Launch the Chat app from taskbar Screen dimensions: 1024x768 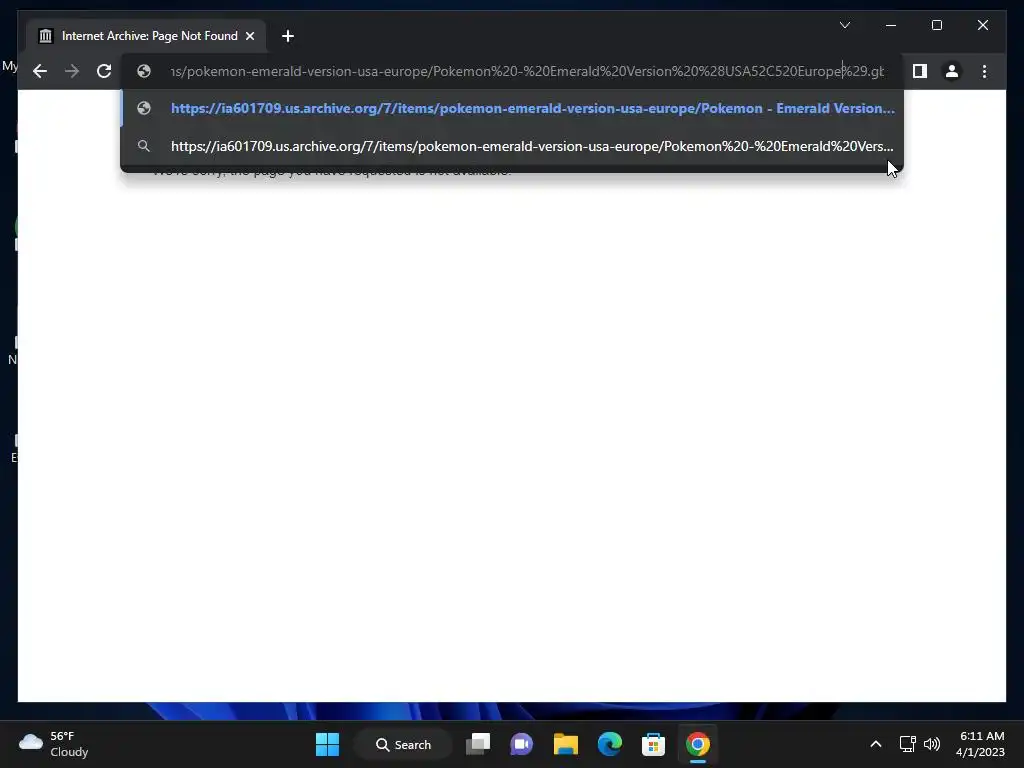(522, 744)
